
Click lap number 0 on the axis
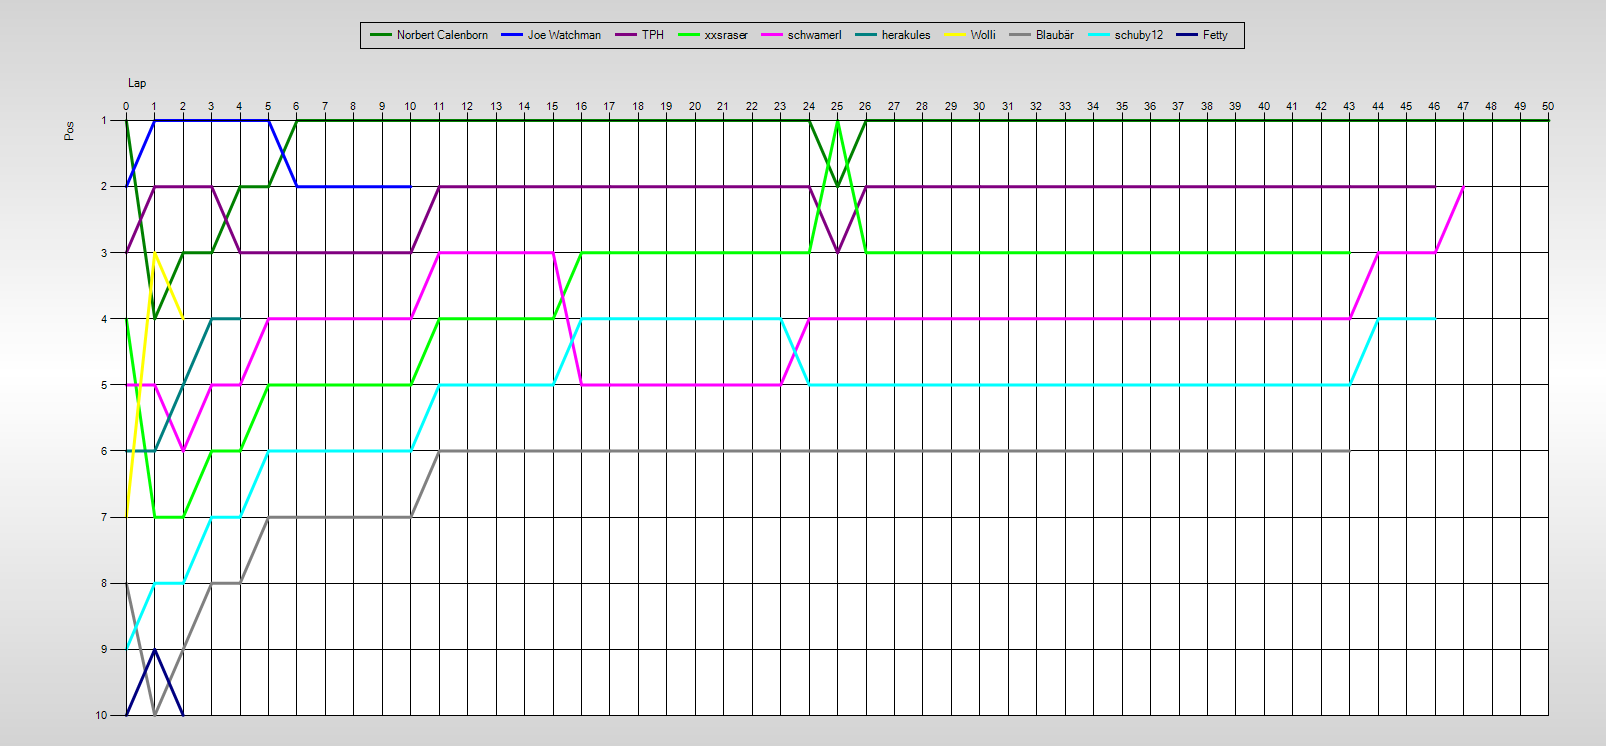pyautogui.click(x=126, y=106)
